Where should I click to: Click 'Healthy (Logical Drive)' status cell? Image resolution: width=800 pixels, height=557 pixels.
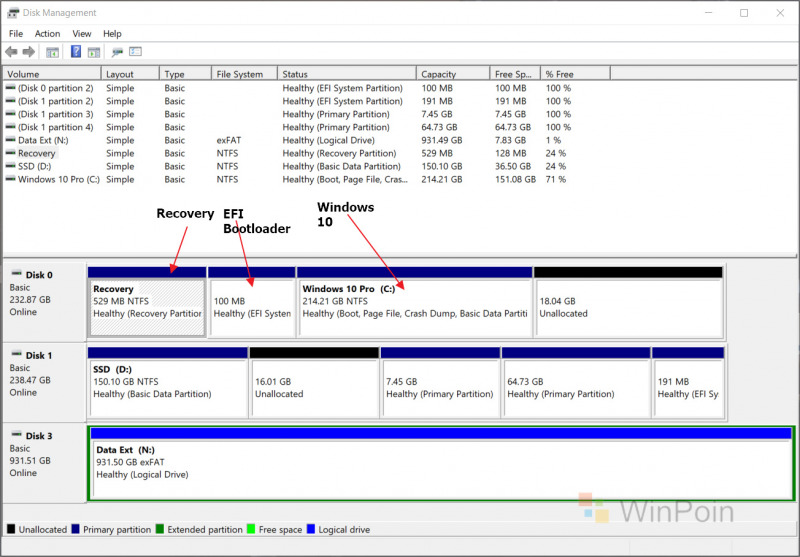(329, 140)
